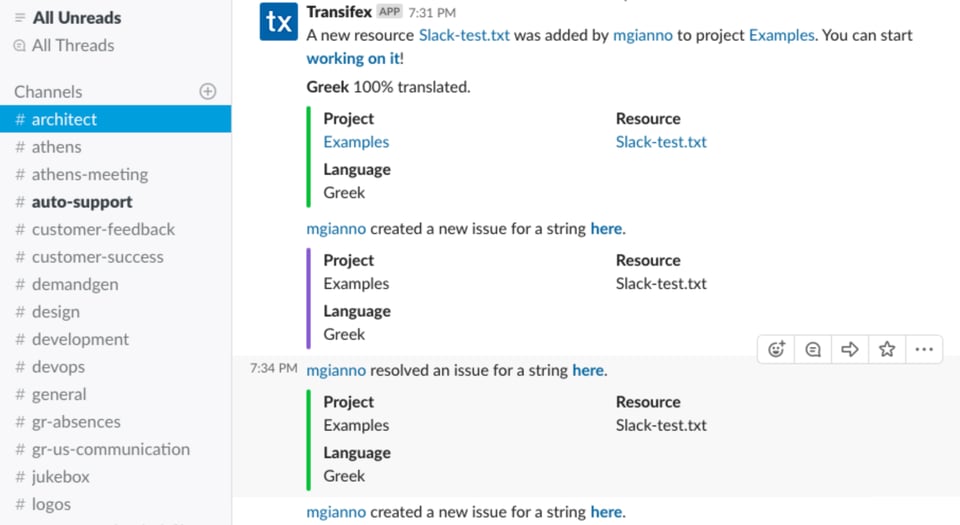
Task: Add a channel with the plus icon
Action: (208, 92)
